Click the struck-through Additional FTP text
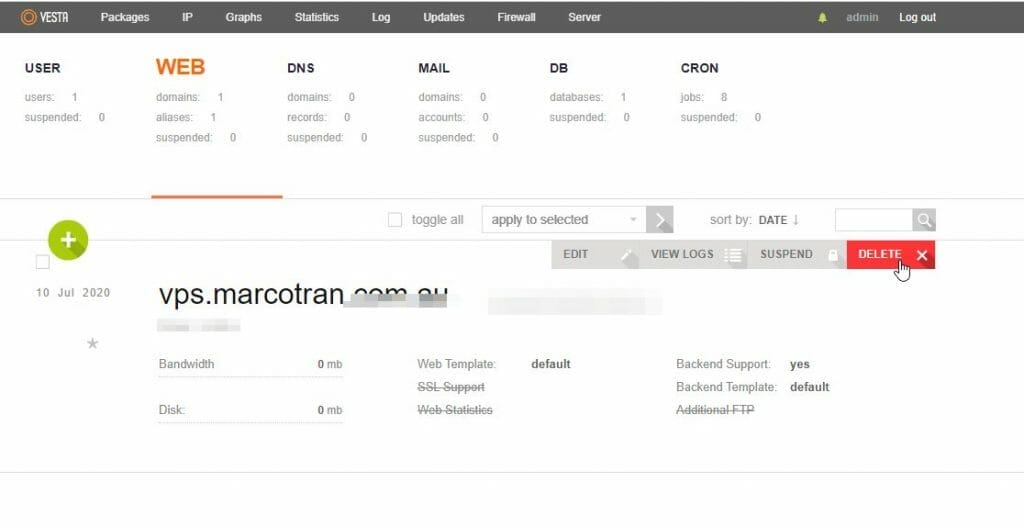This screenshot has height=527, width=1024. click(x=715, y=409)
